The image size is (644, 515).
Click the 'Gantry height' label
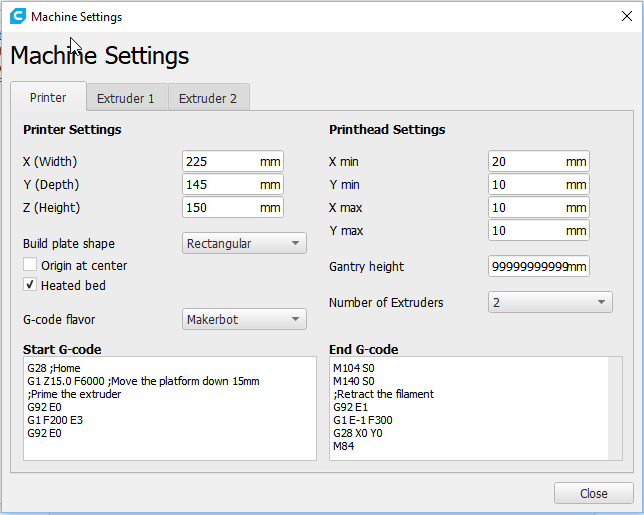tap(367, 267)
